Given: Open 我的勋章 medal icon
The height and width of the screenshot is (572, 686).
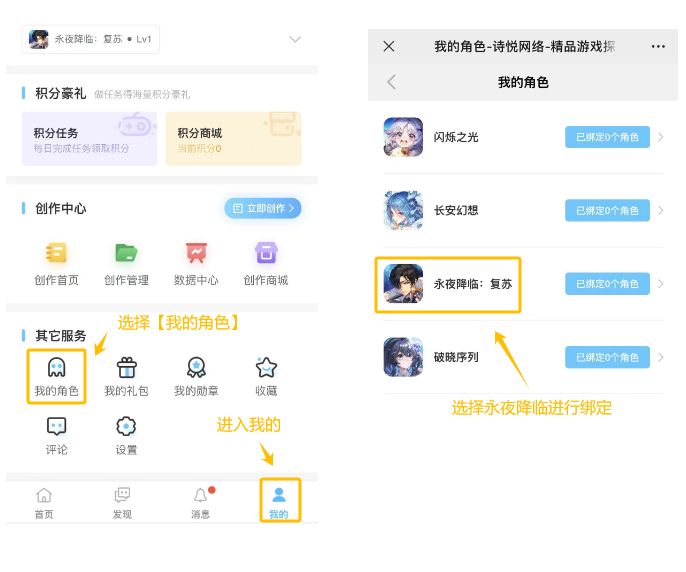Looking at the screenshot, I should coord(196,367).
